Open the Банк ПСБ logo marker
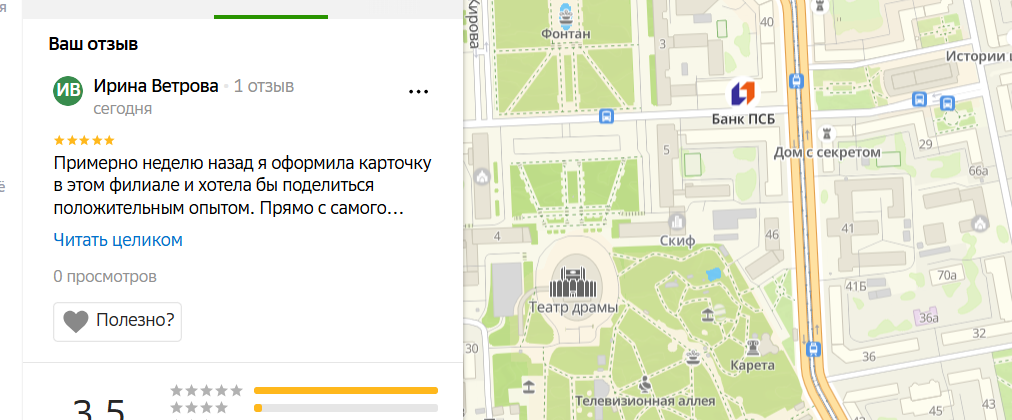The height and width of the screenshot is (420, 1012). [742, 93]
